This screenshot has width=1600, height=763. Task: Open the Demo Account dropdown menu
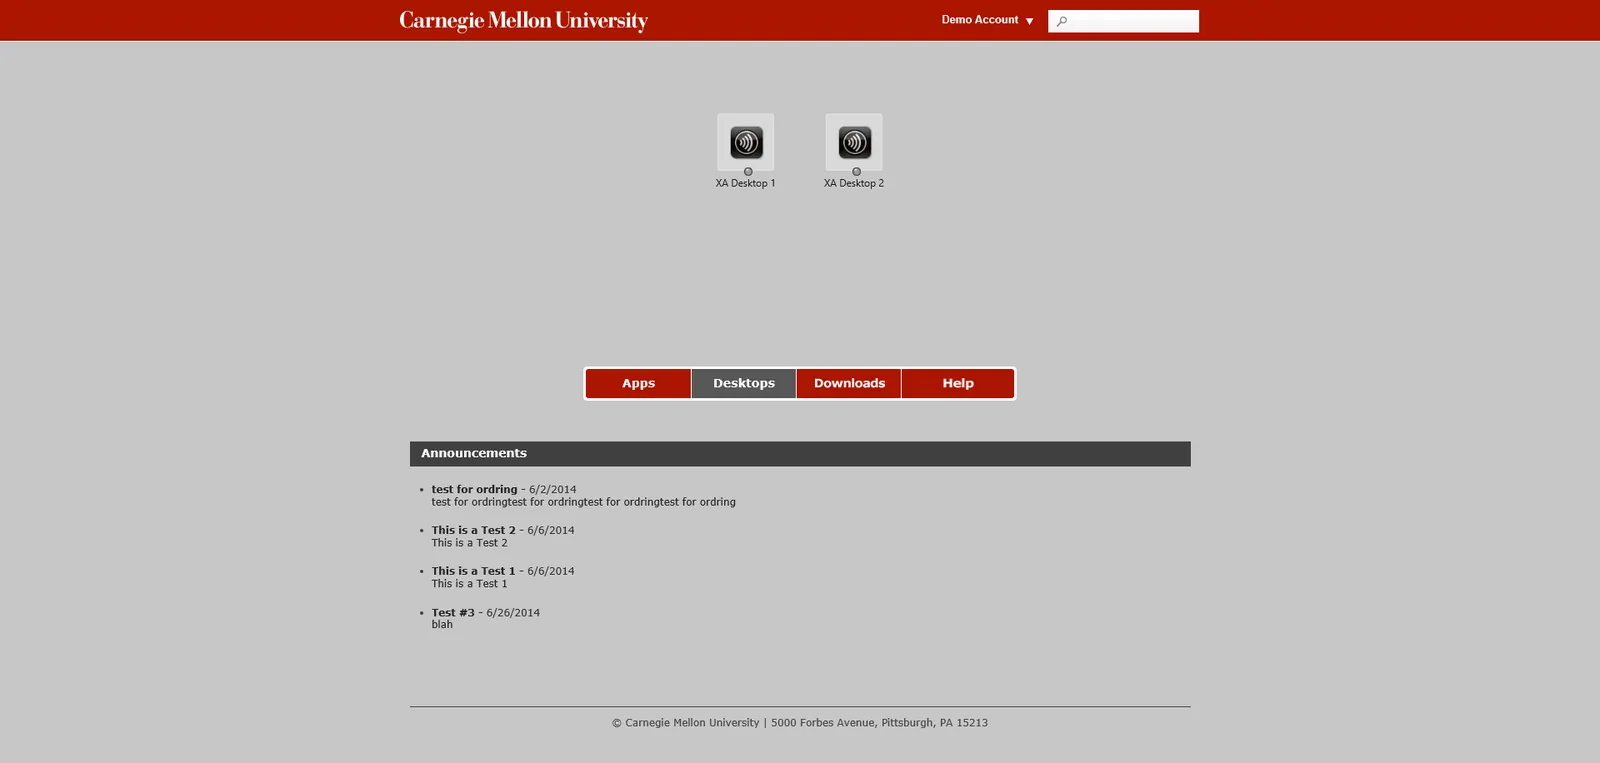coord(987,20)
